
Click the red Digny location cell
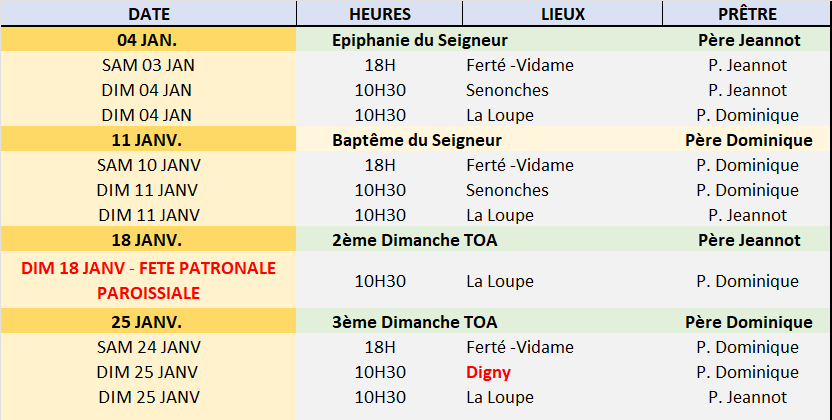coord(488,372)
